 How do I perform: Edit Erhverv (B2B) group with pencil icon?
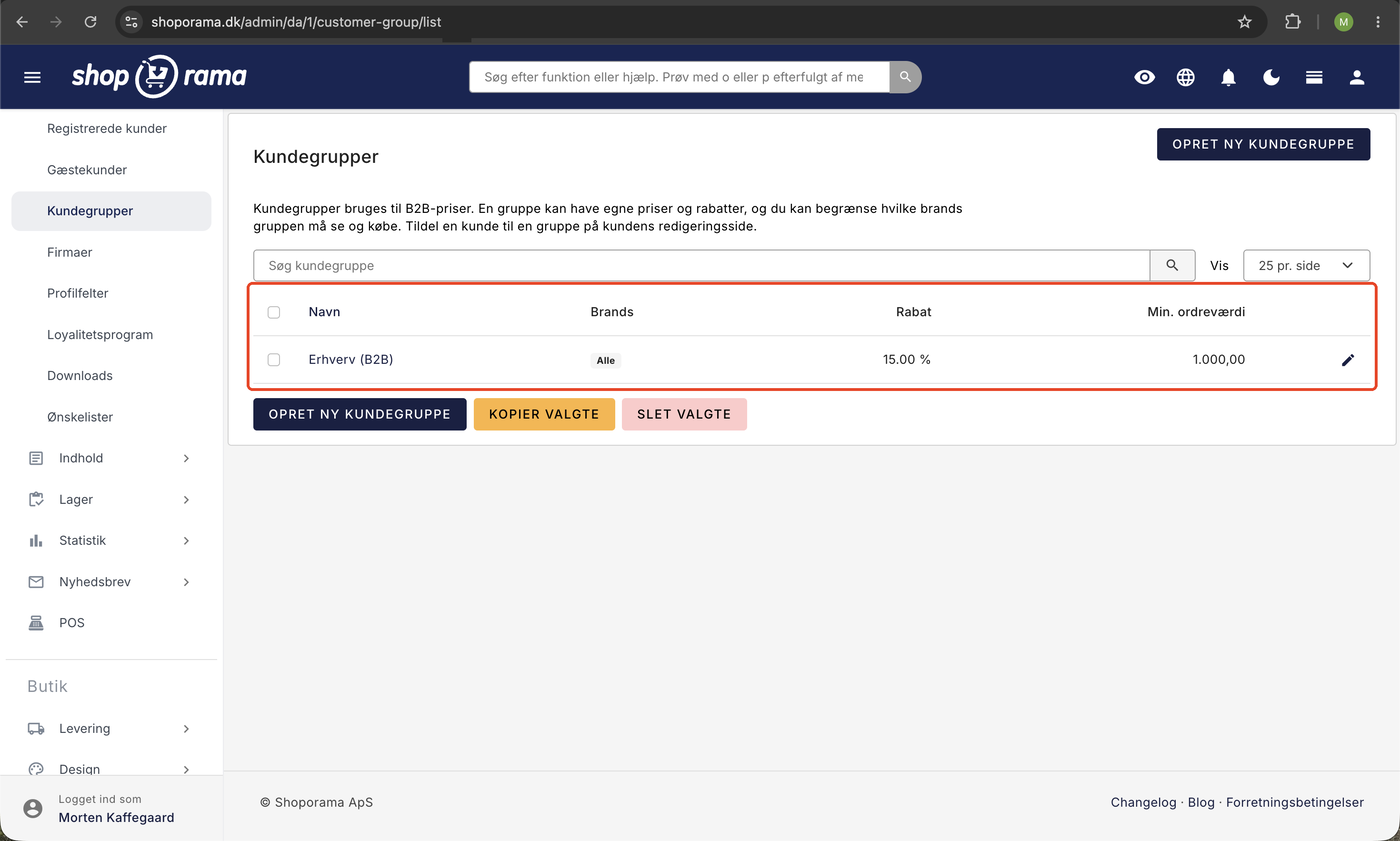[x=1348, y=360]
